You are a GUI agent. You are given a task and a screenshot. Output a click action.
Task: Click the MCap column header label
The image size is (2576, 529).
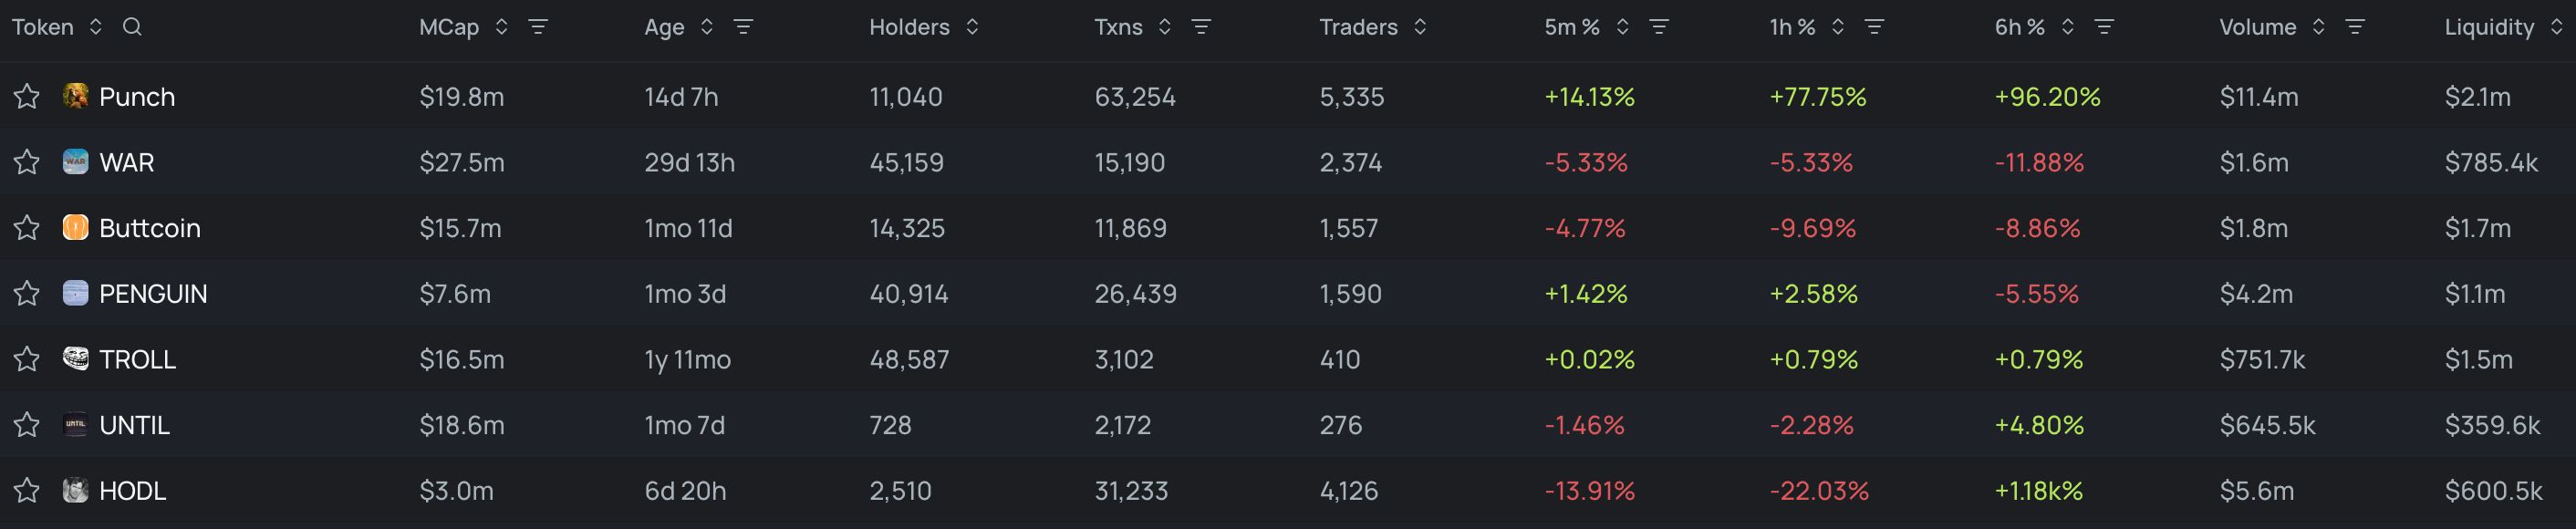[449, 27]
